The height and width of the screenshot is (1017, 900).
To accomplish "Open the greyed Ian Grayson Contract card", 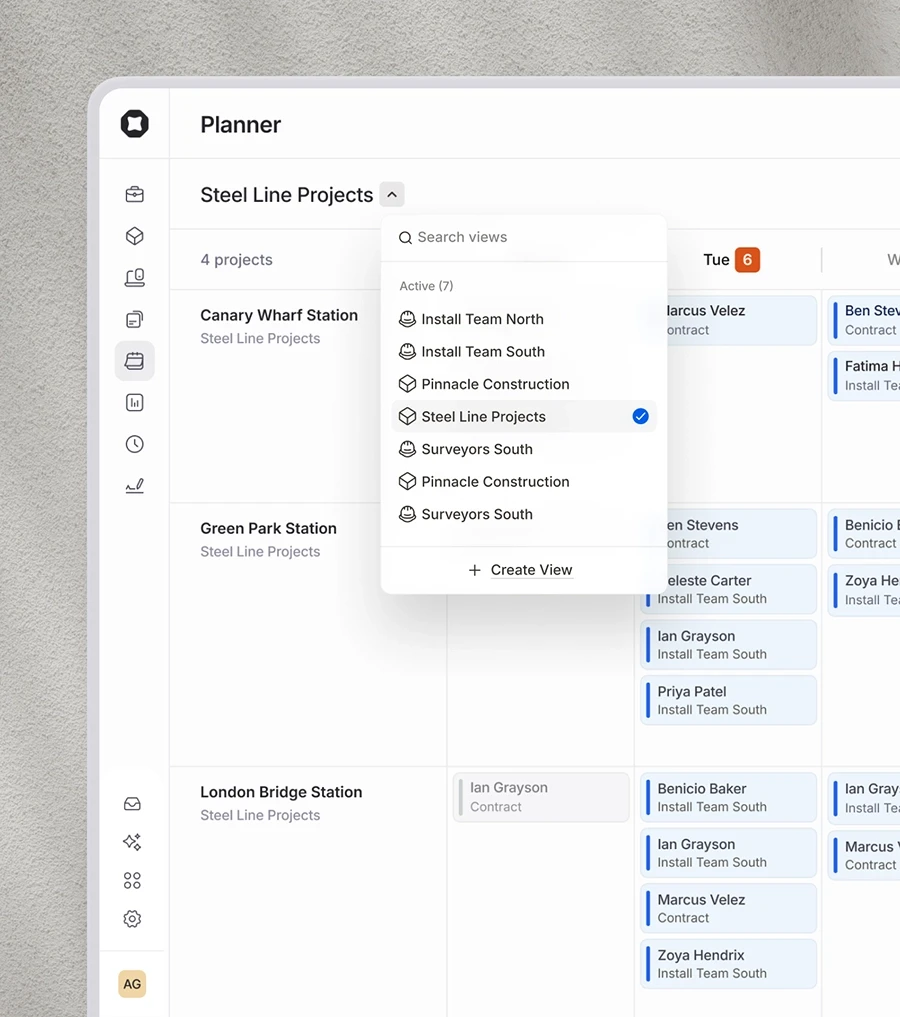I will click(541, 797).
